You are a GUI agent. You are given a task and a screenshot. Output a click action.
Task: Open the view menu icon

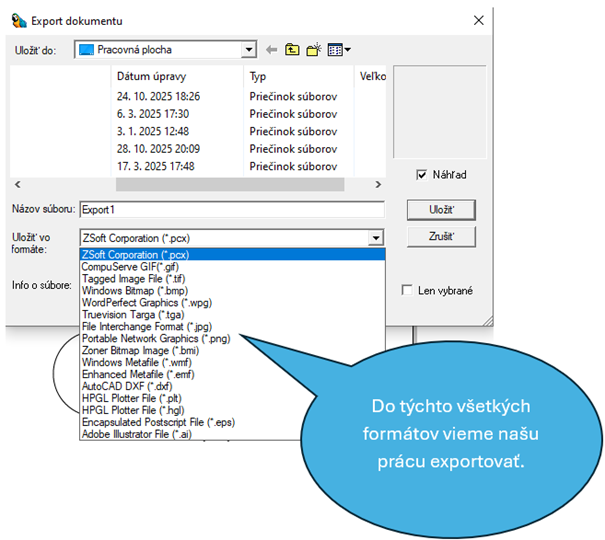coord(339,49)
